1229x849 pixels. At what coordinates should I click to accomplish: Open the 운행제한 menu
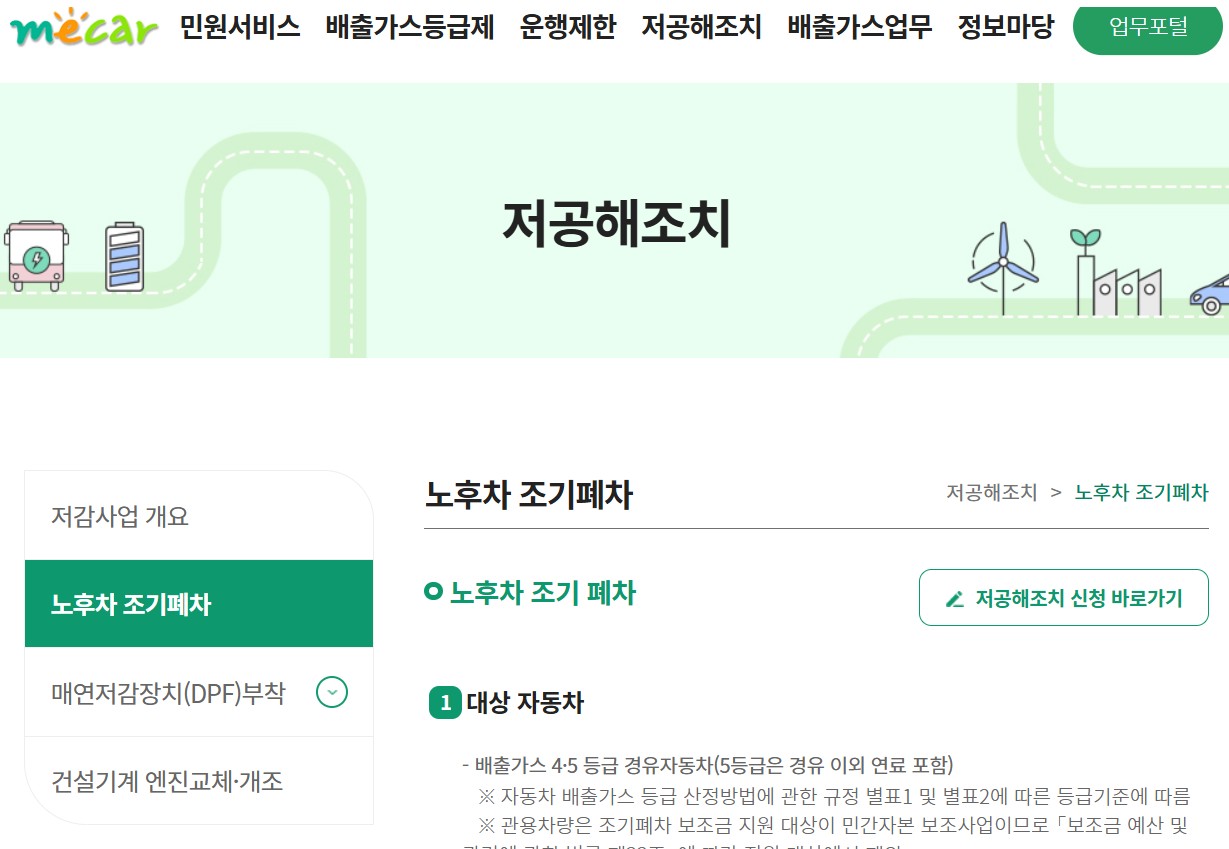click(569, 28)
